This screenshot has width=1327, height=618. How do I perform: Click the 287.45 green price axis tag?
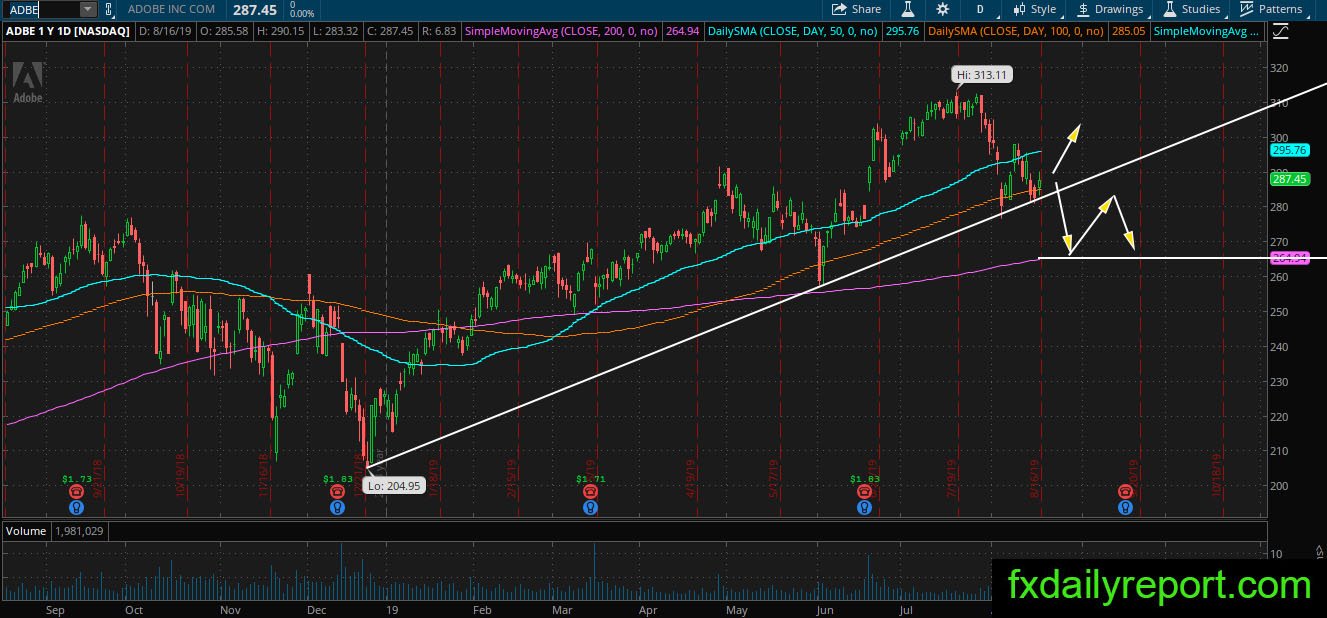coord(1289,179)
